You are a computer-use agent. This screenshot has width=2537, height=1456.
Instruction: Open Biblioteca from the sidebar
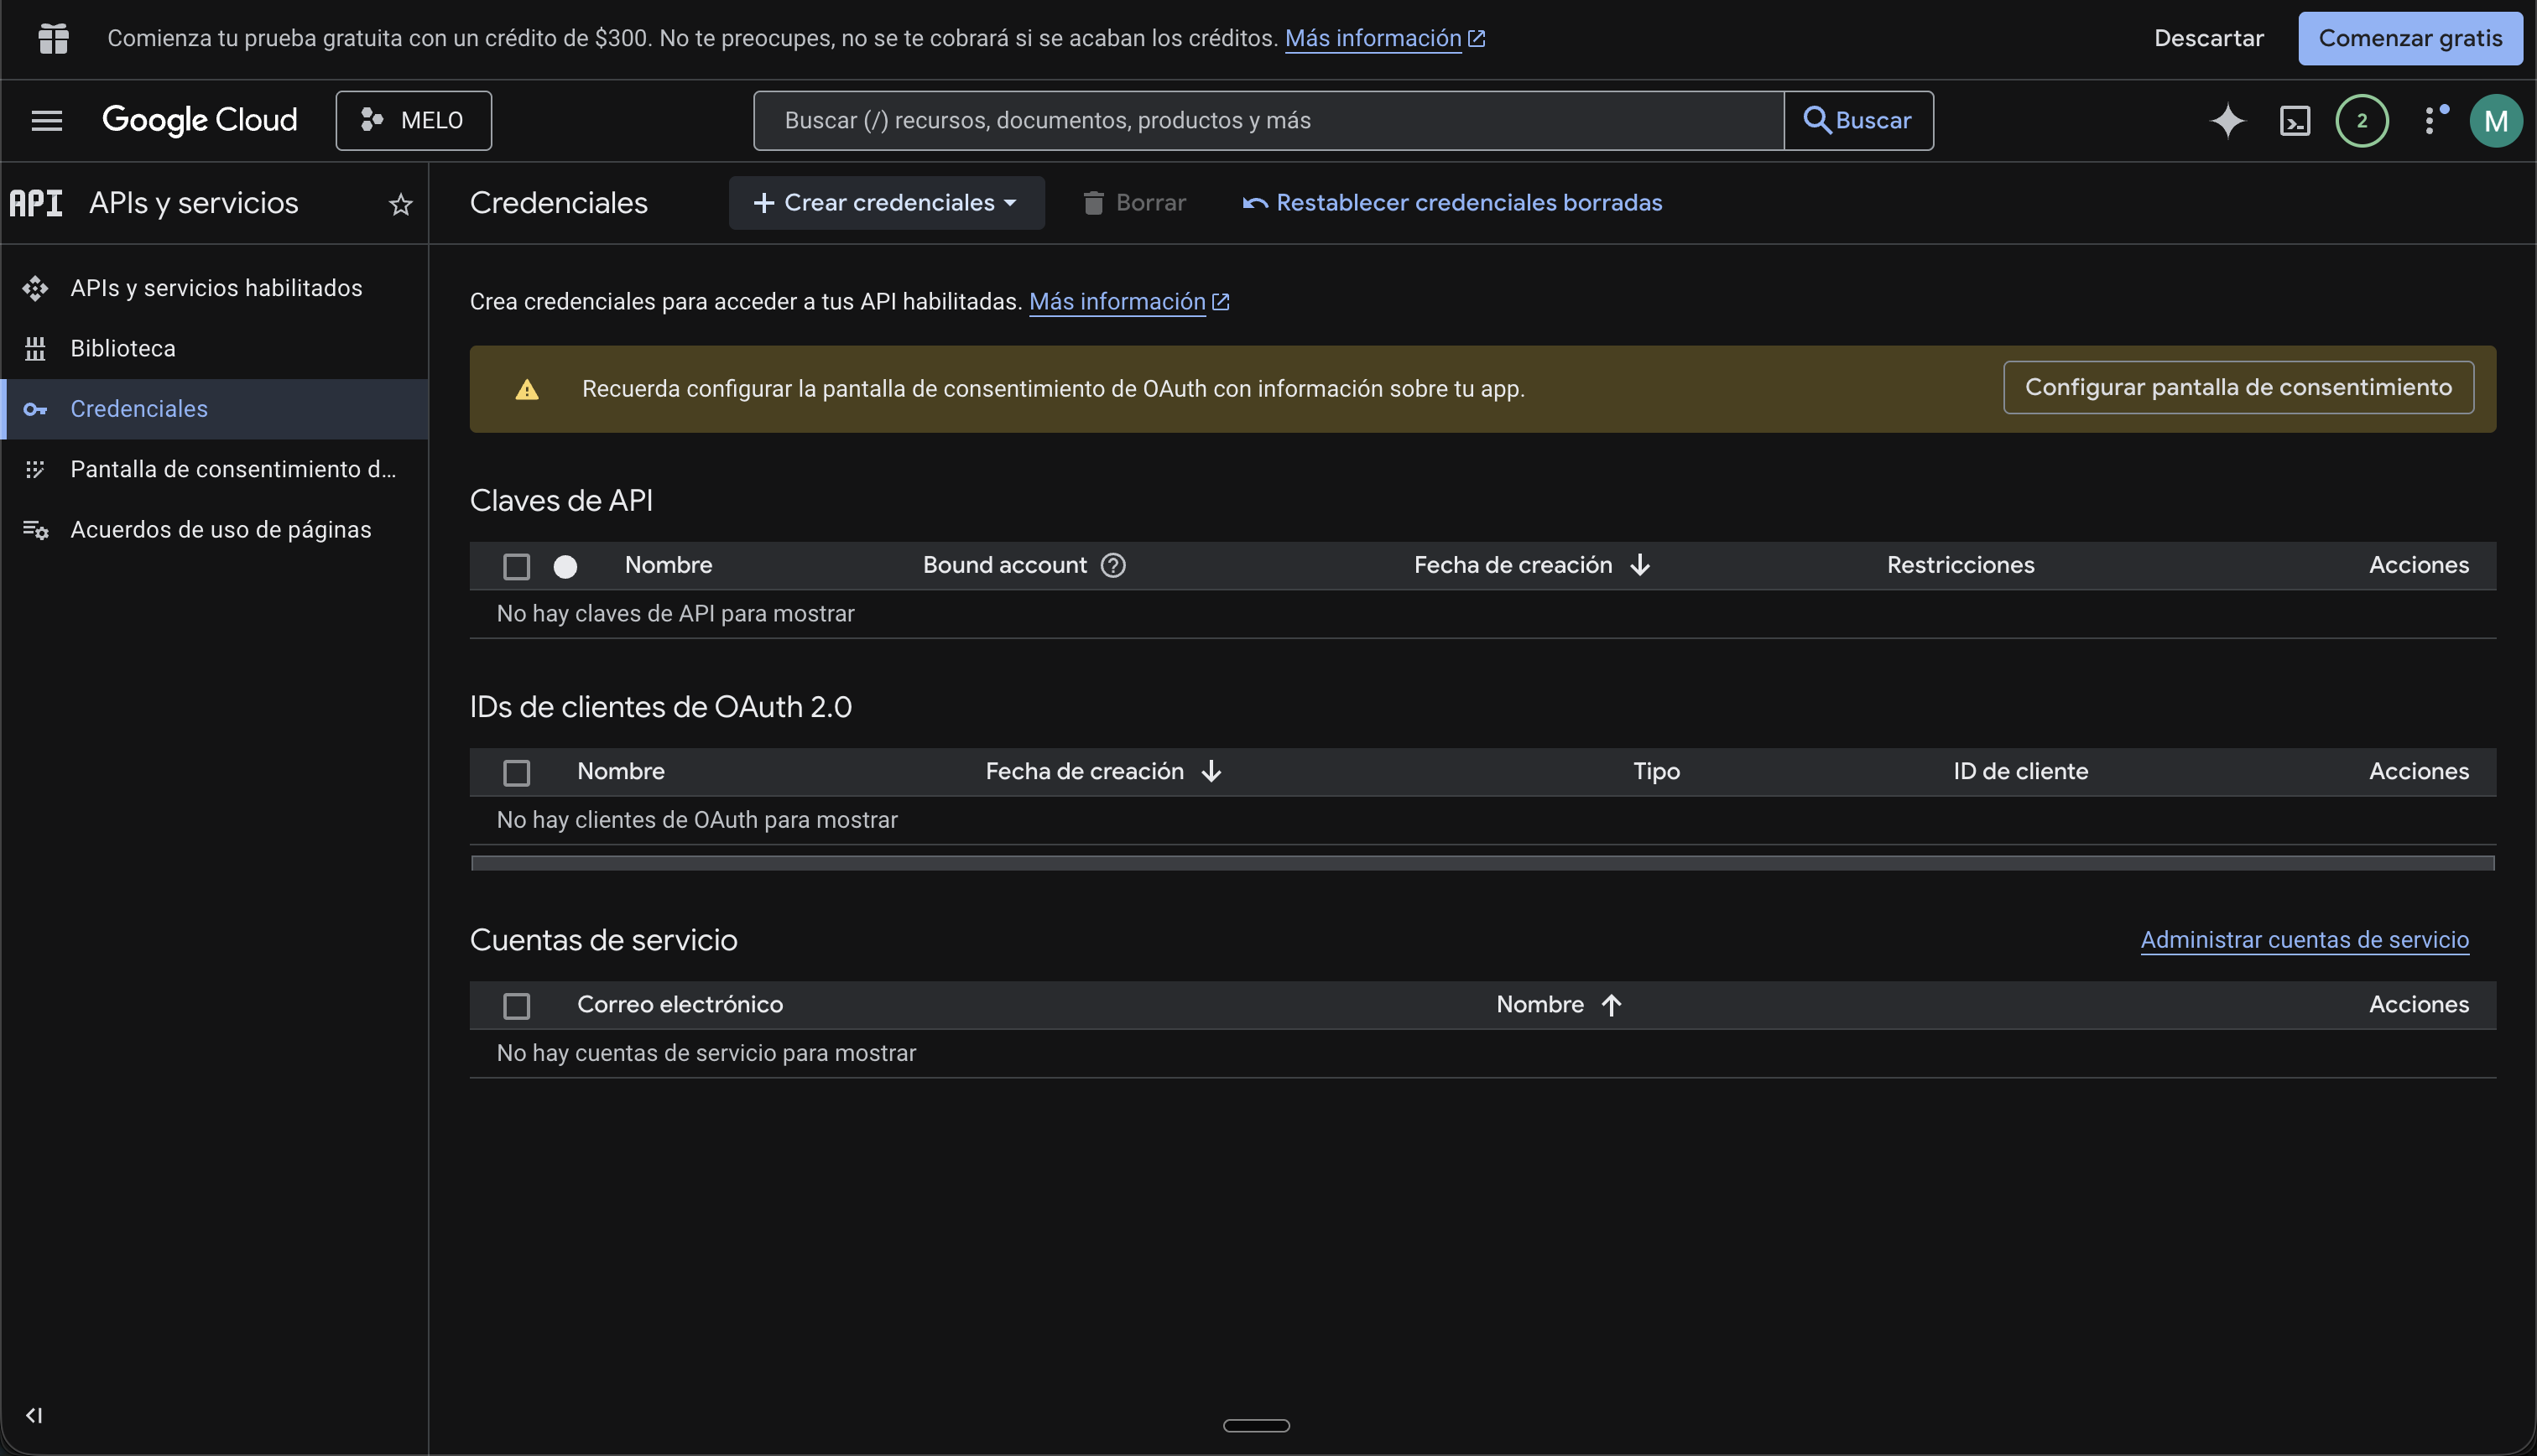click(x=123, y=348)
